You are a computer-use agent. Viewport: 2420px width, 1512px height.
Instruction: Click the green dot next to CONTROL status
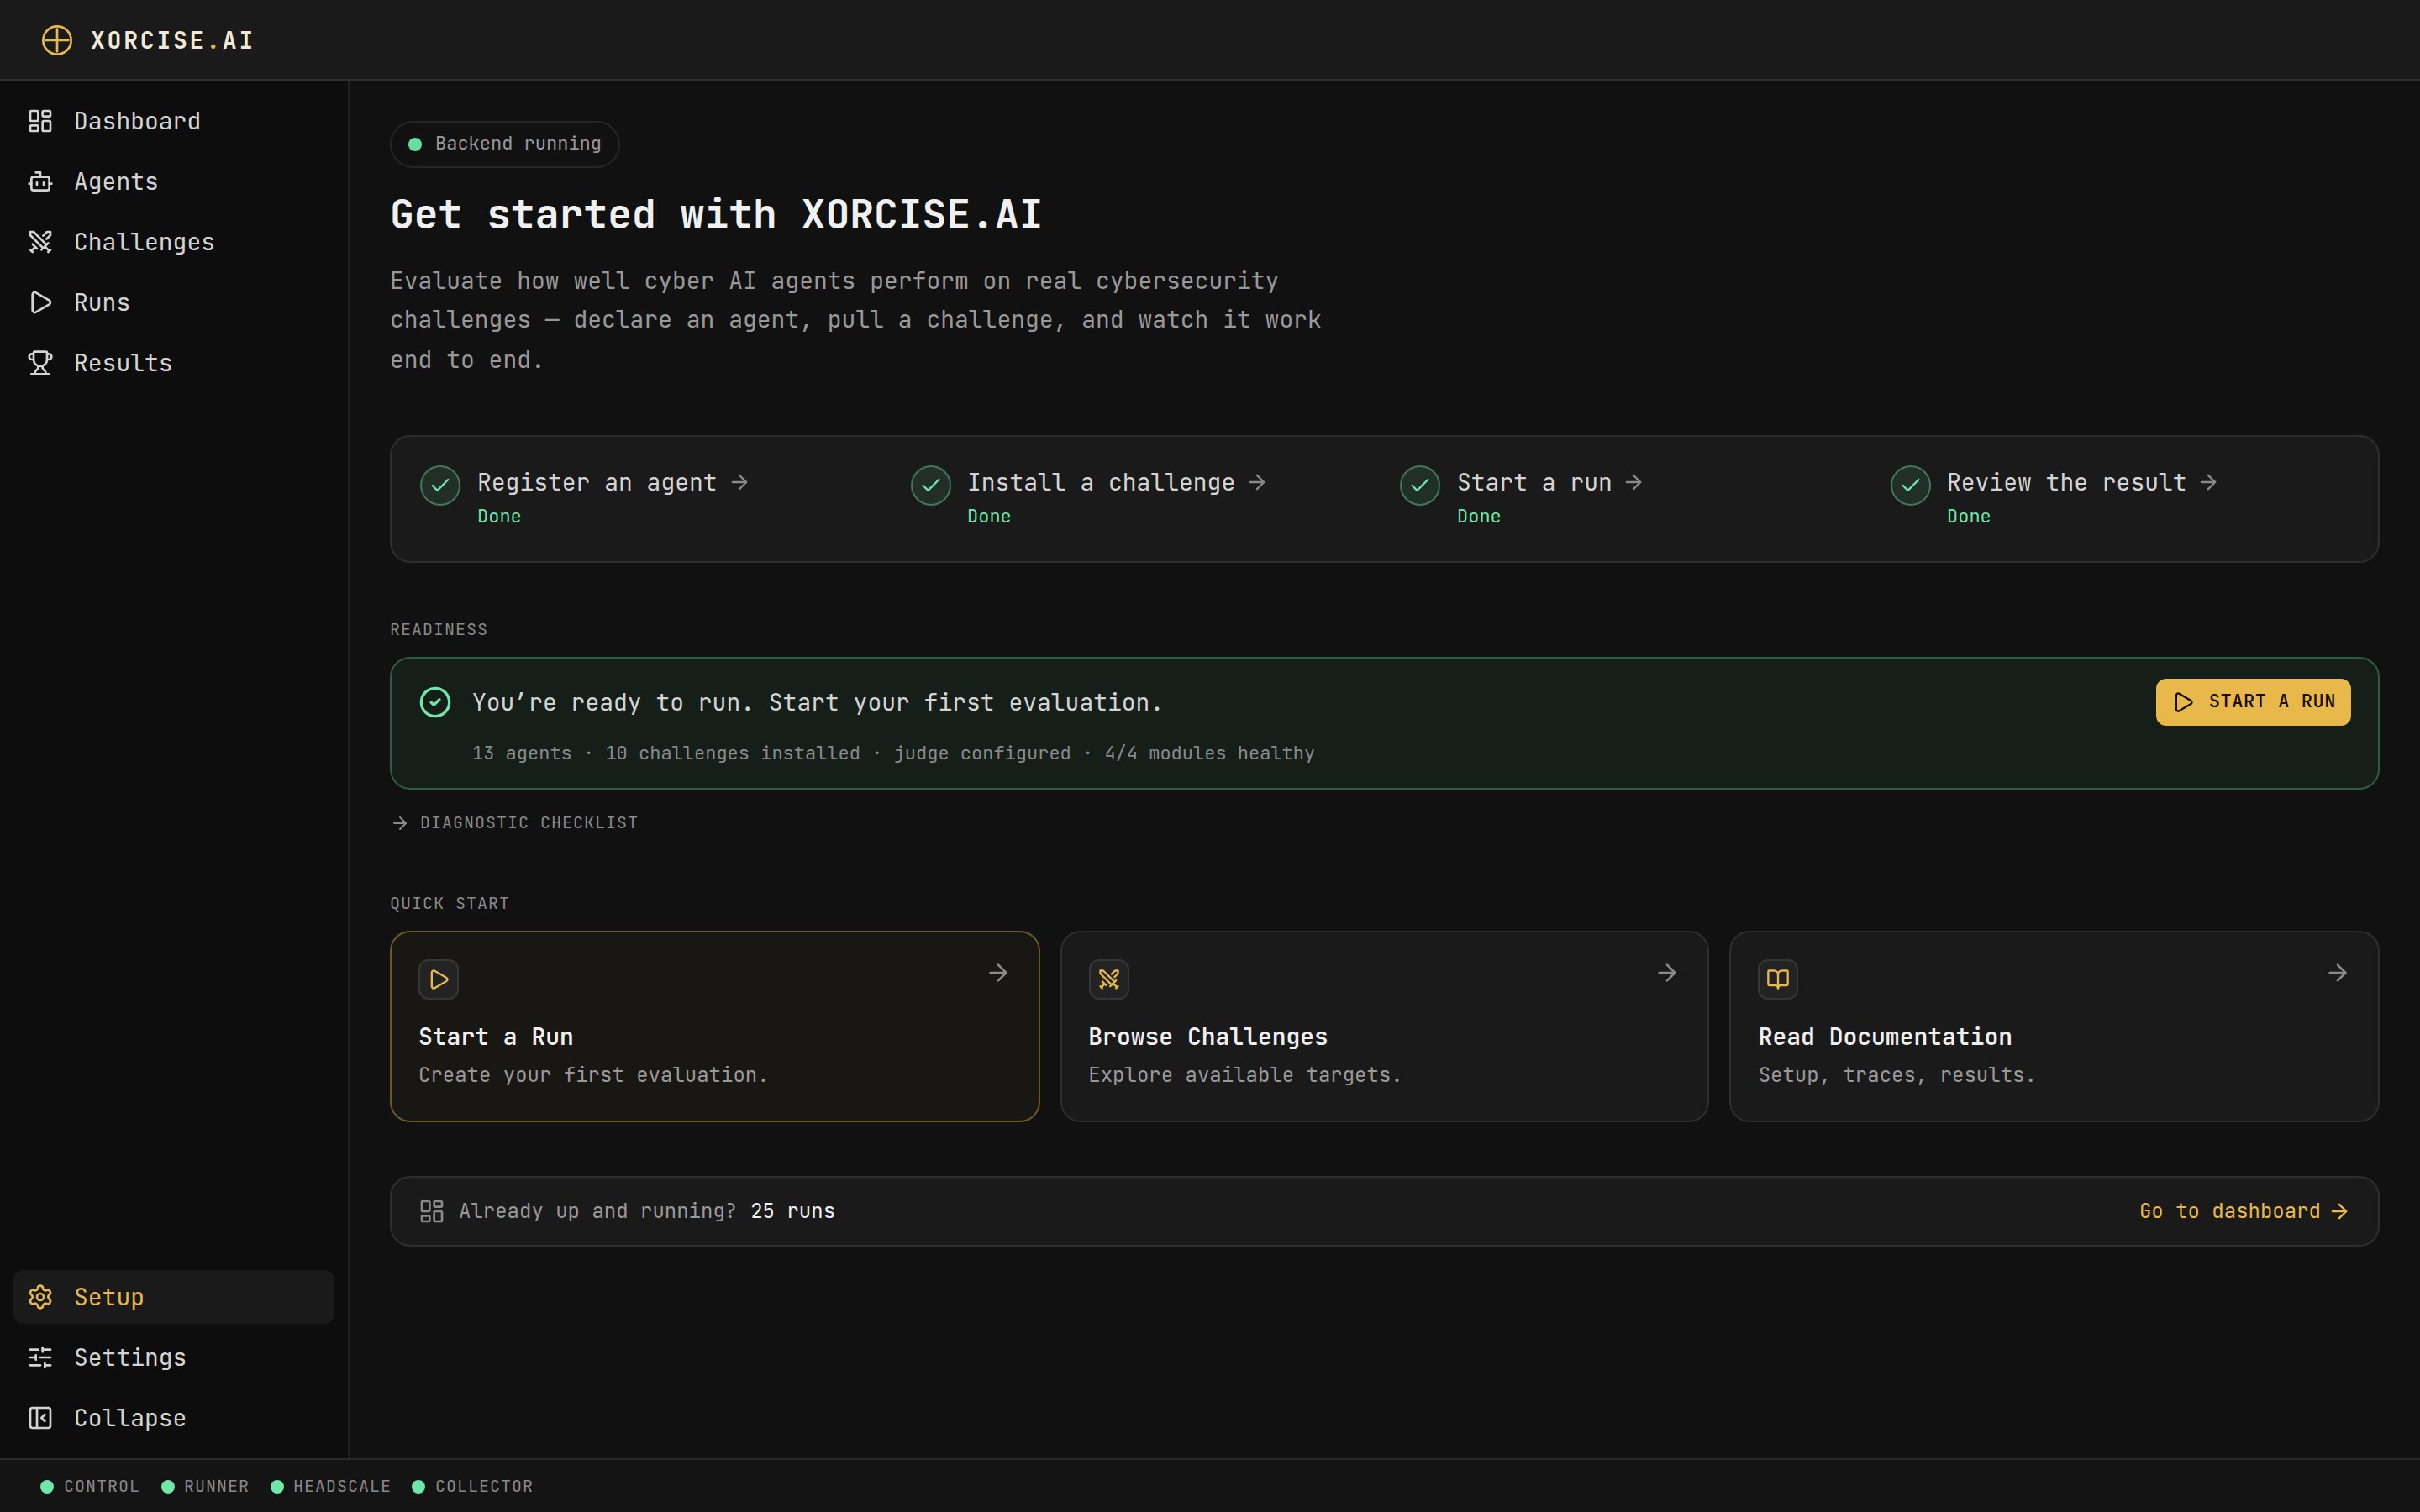(x=46, y=1486)
